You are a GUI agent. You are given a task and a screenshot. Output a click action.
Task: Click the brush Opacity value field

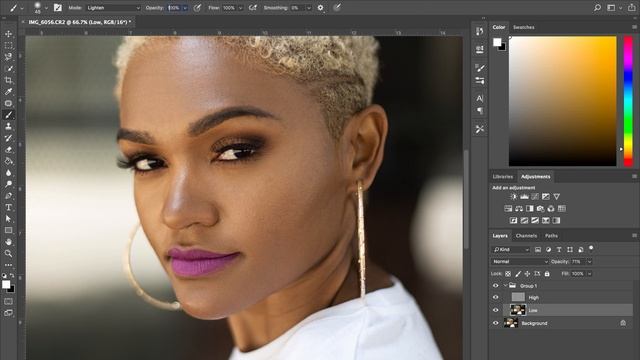(174, 8)
